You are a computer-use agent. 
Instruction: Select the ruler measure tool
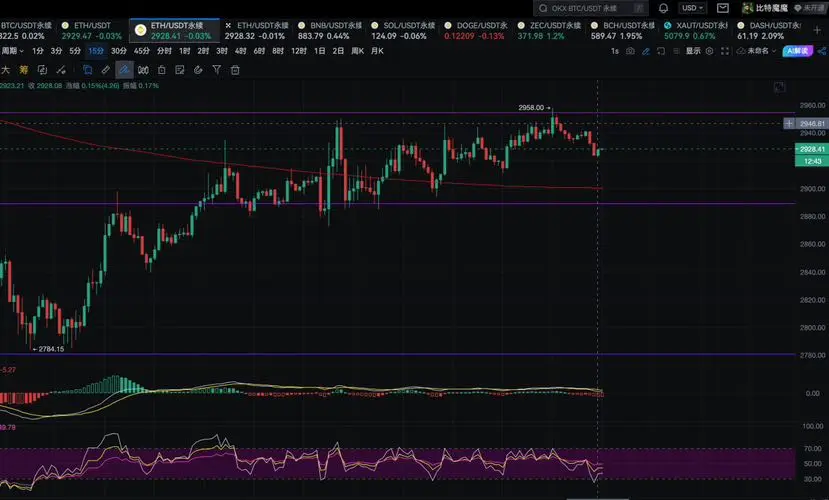coord(106,70)
